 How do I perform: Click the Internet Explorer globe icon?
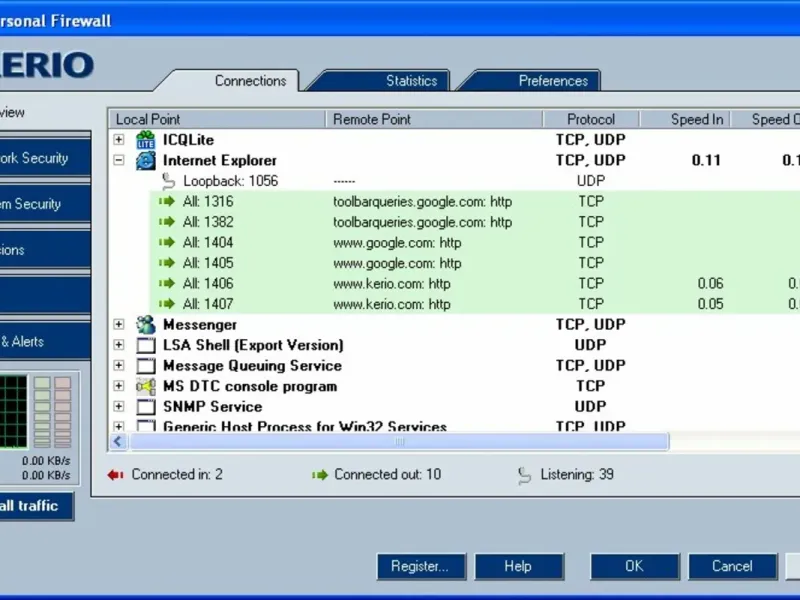[145, 160]
